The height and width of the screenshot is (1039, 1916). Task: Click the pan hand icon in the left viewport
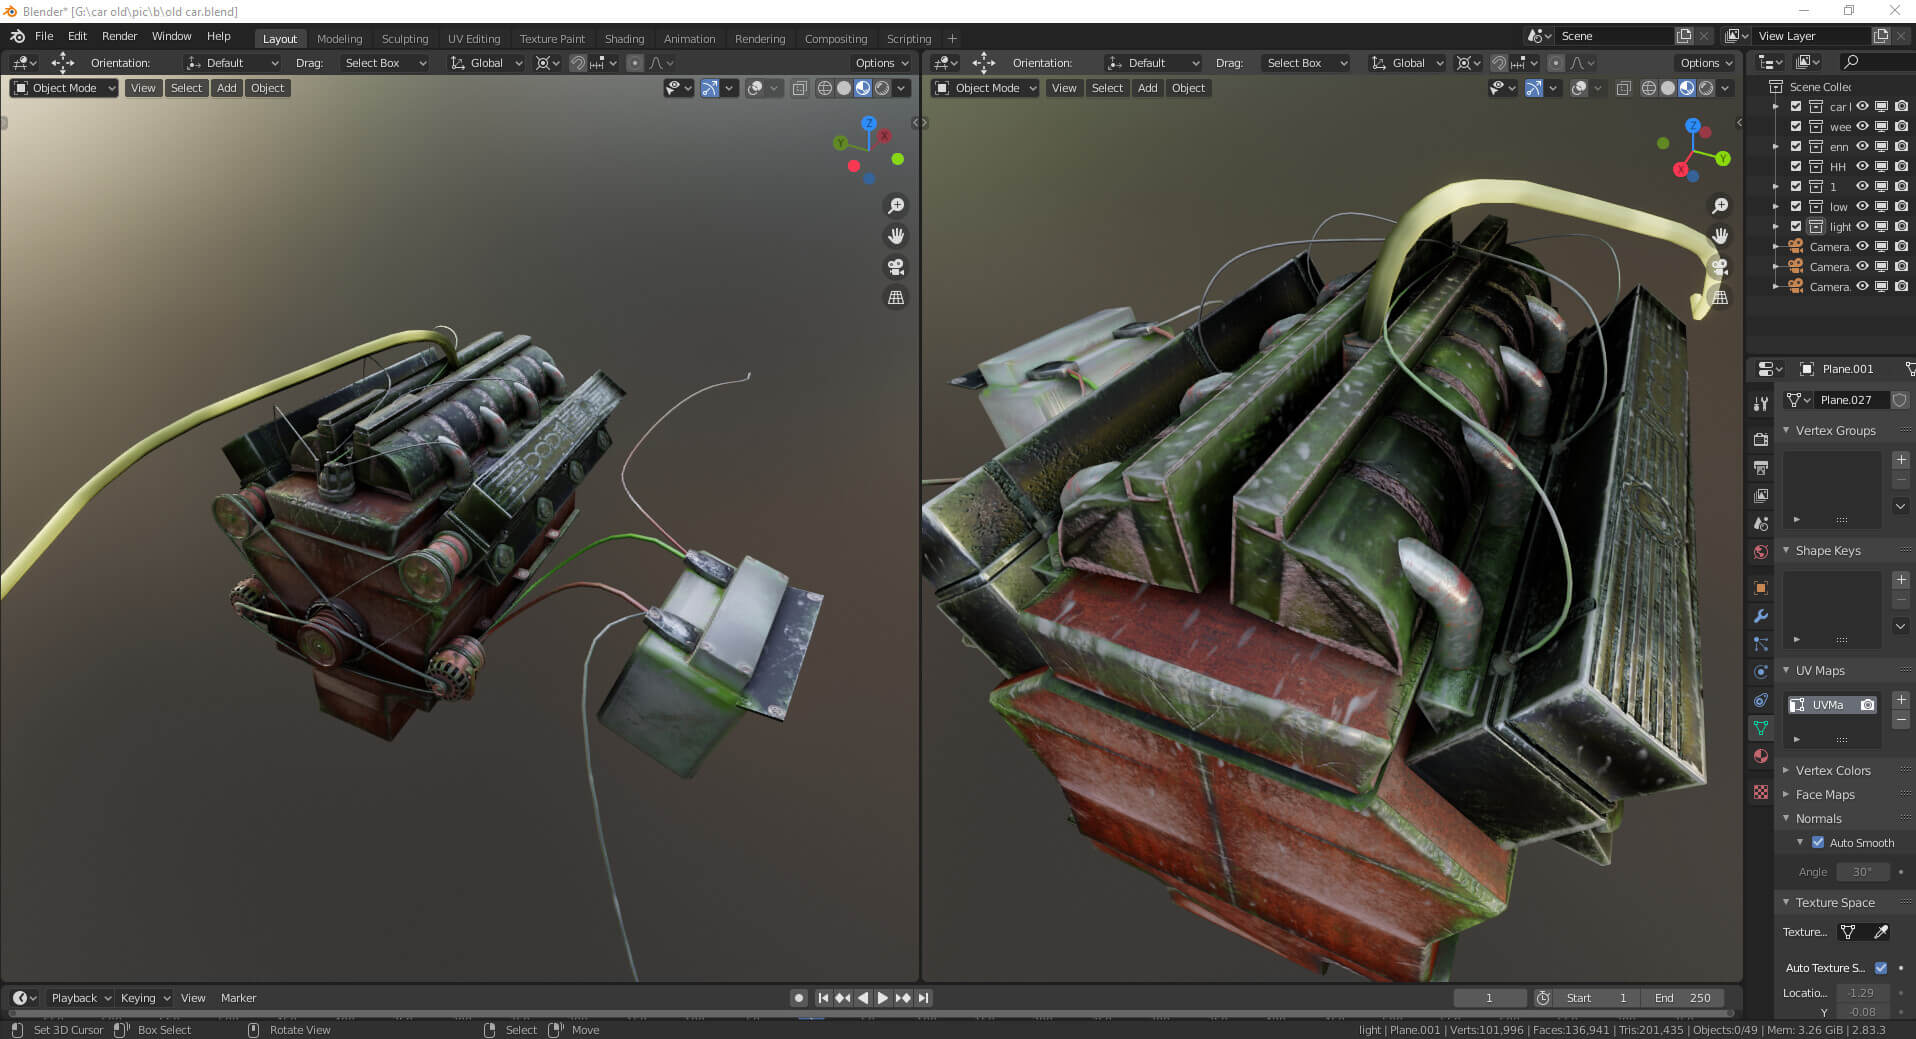[x=896, y=236]
